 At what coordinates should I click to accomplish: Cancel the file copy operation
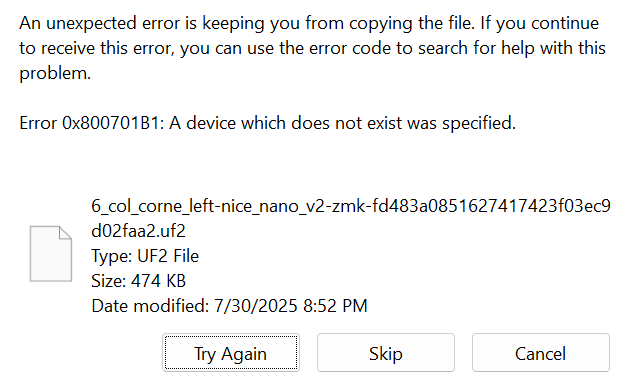click(540, 353)
